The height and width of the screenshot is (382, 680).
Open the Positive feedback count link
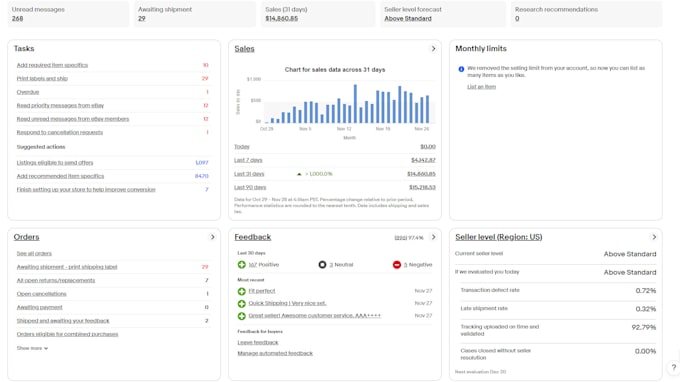point(252,264)
